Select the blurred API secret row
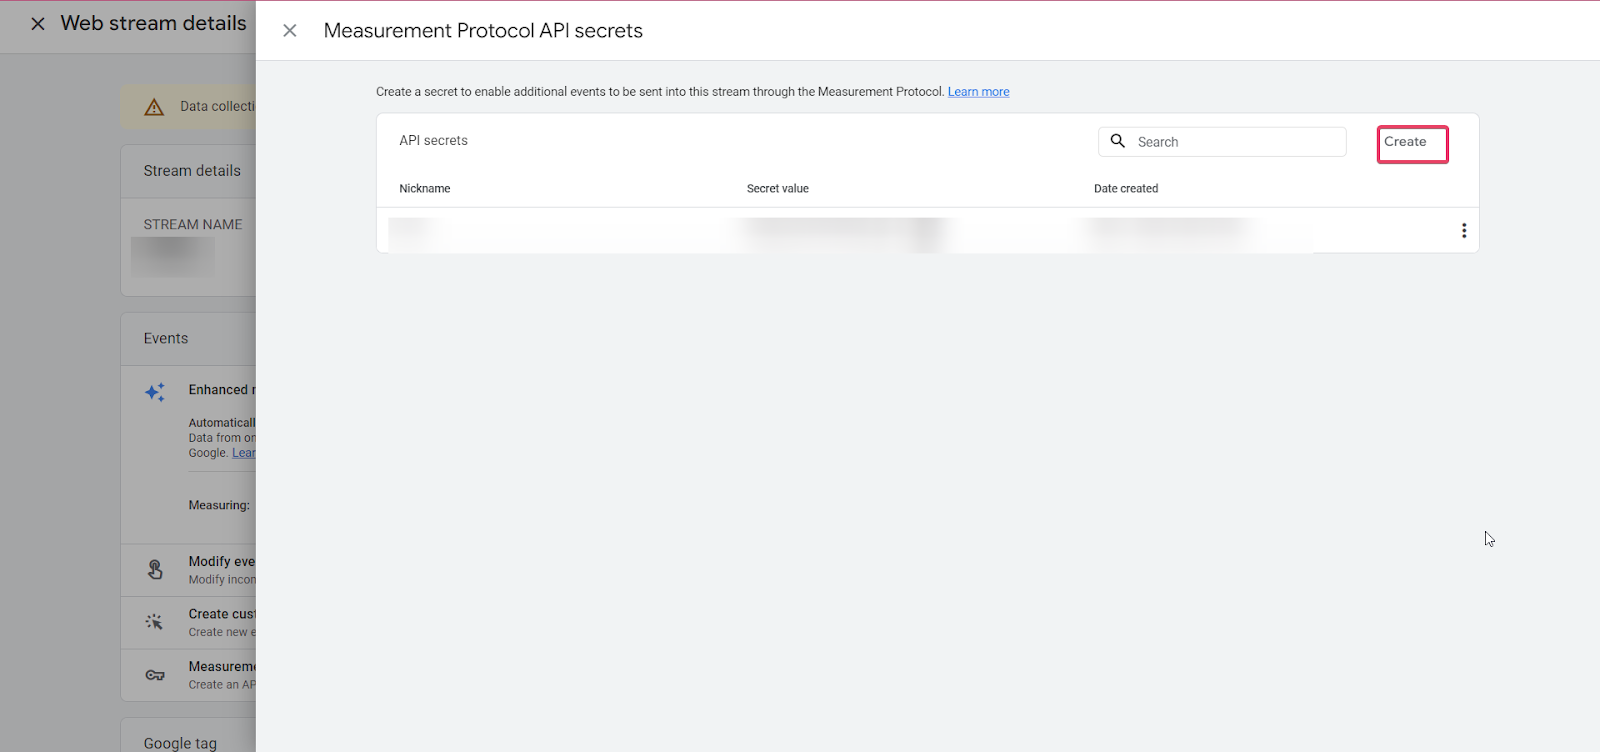 [850, 231]
